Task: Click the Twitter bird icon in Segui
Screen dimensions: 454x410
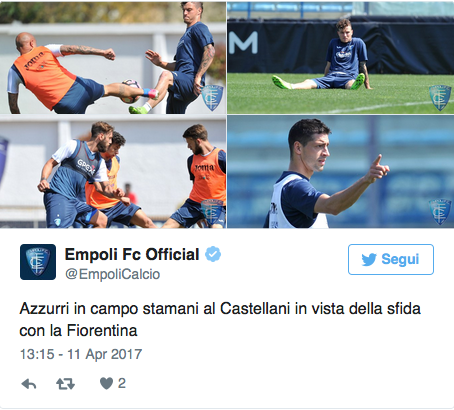Action: (369, 259)
